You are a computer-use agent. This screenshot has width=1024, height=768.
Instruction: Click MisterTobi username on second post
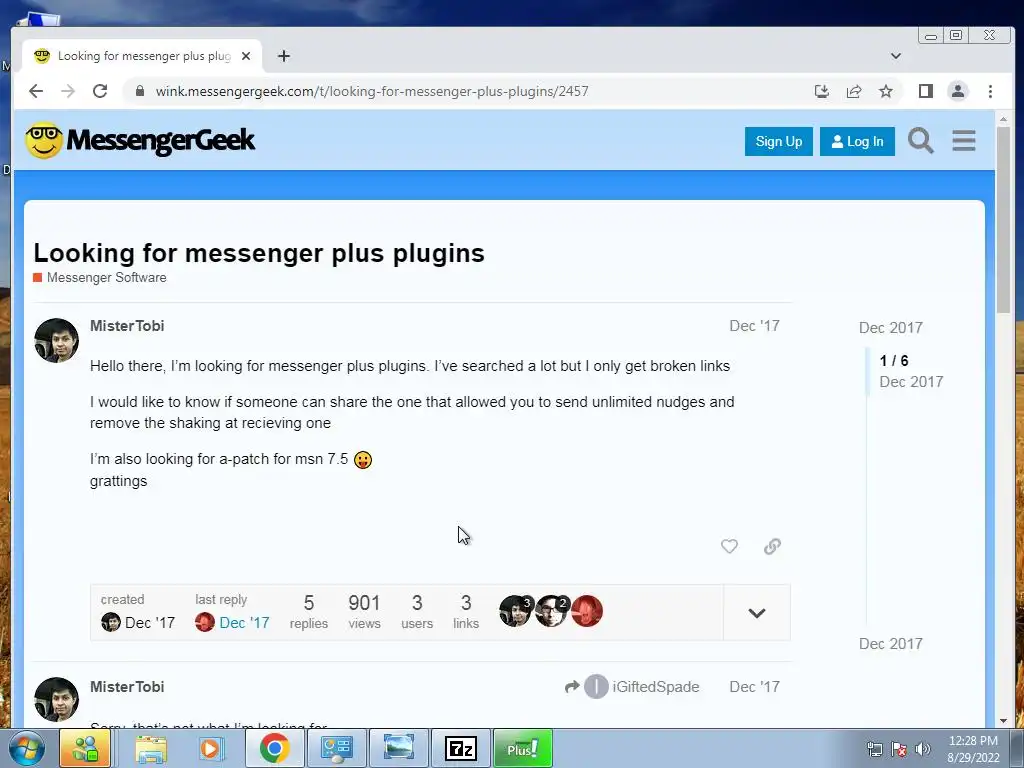[127, 687]
